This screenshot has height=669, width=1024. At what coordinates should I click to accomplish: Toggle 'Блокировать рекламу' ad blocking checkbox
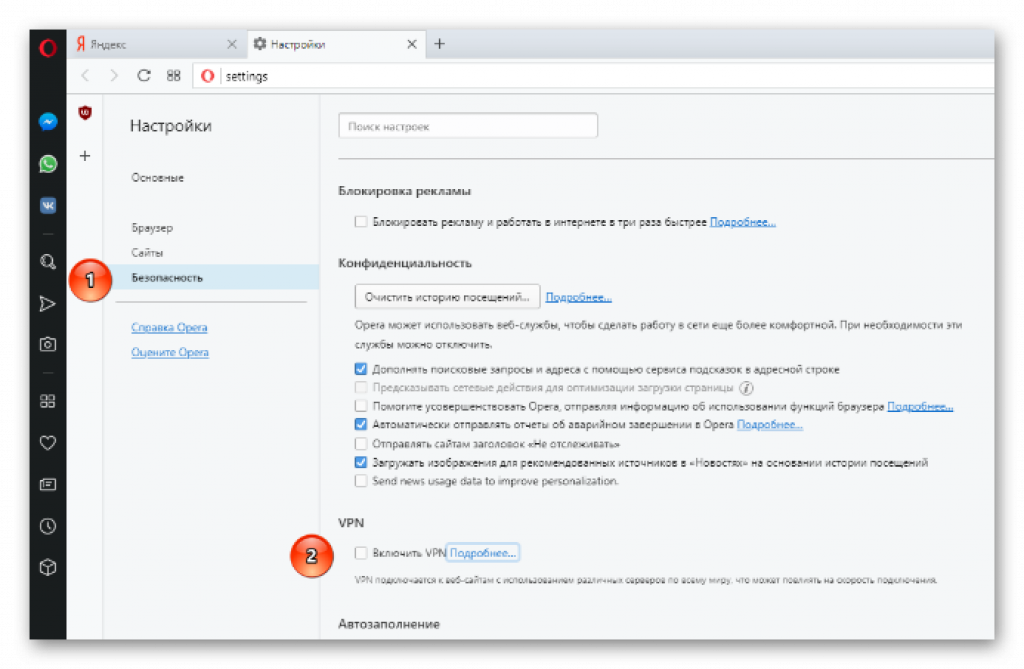(361, 222)
